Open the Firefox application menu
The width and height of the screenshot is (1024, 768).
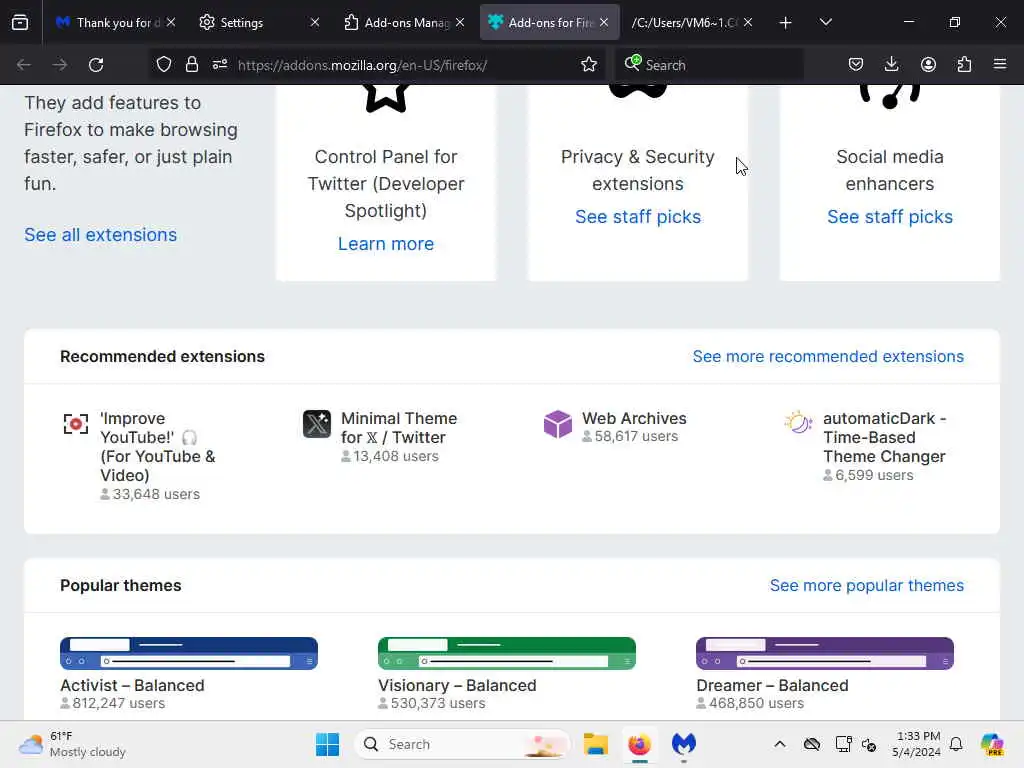tap(1000, 65)
